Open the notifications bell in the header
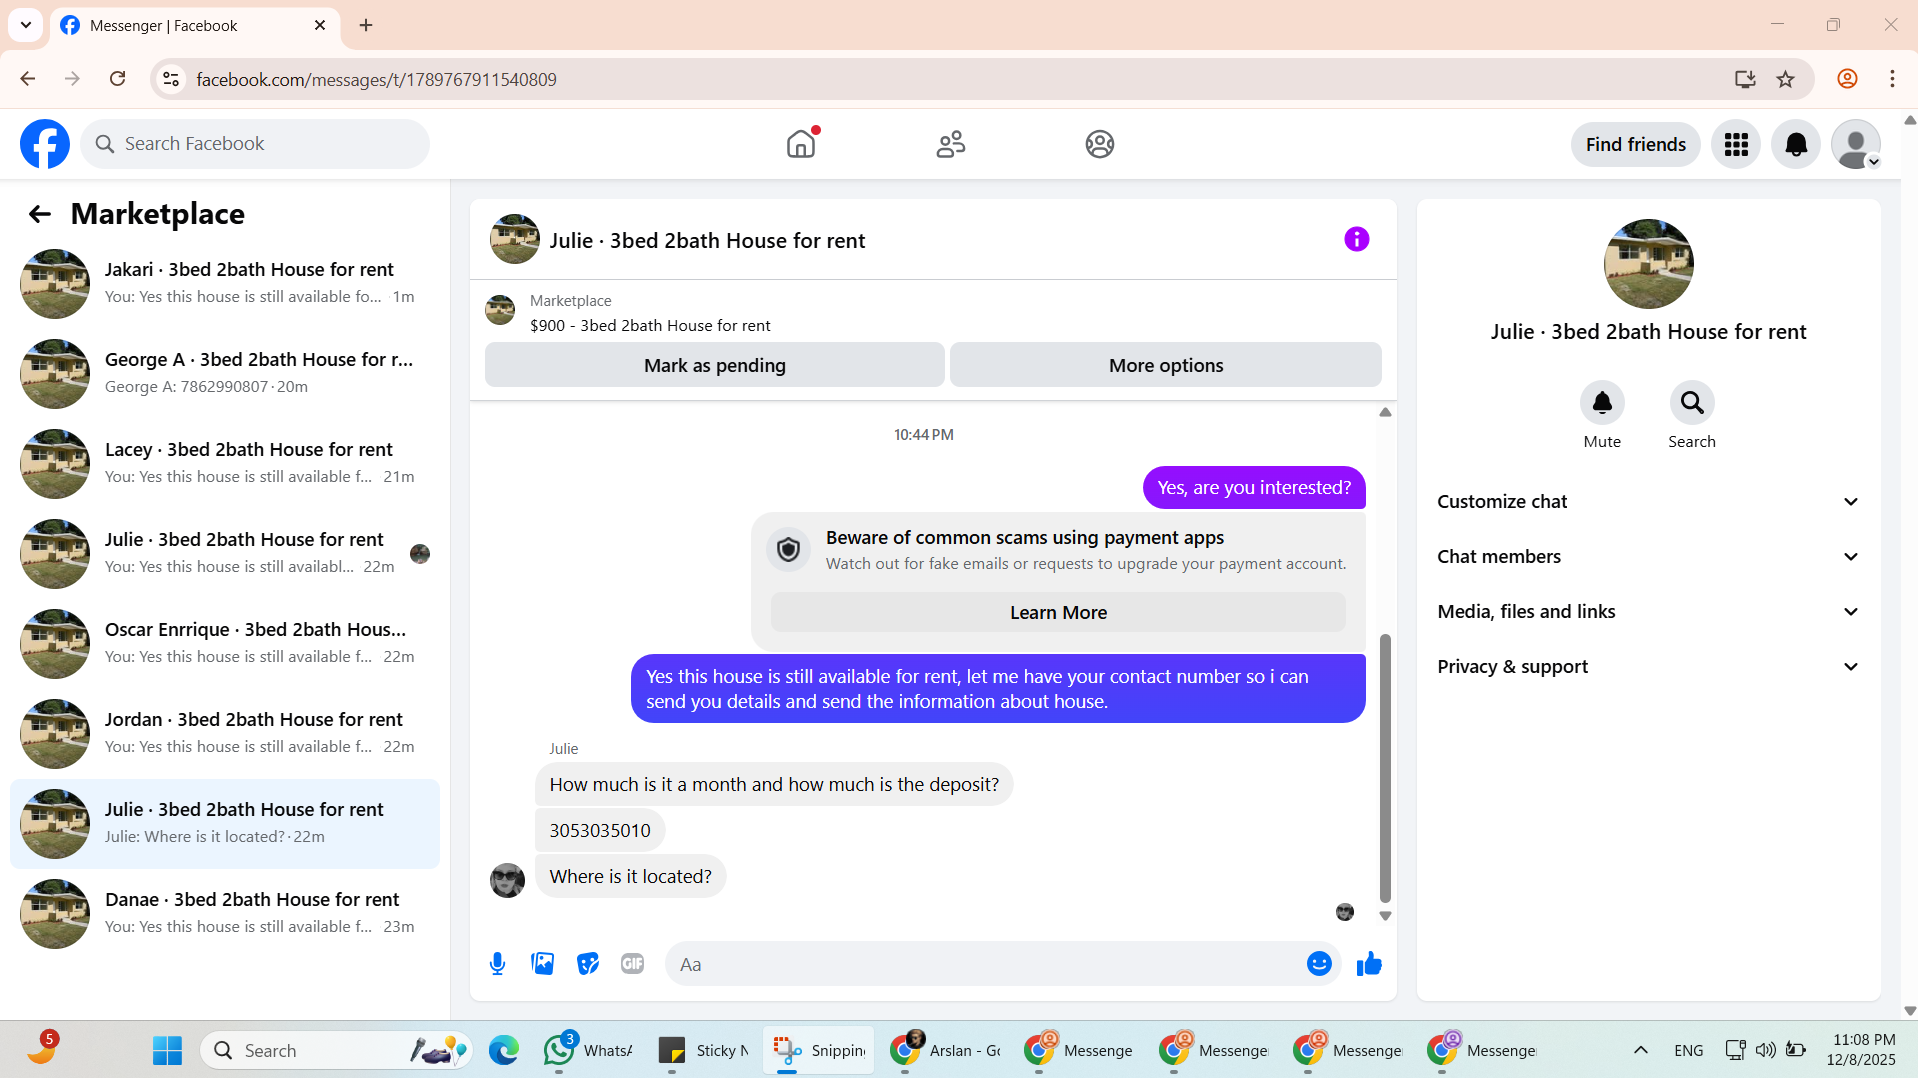 (1796, 145)
